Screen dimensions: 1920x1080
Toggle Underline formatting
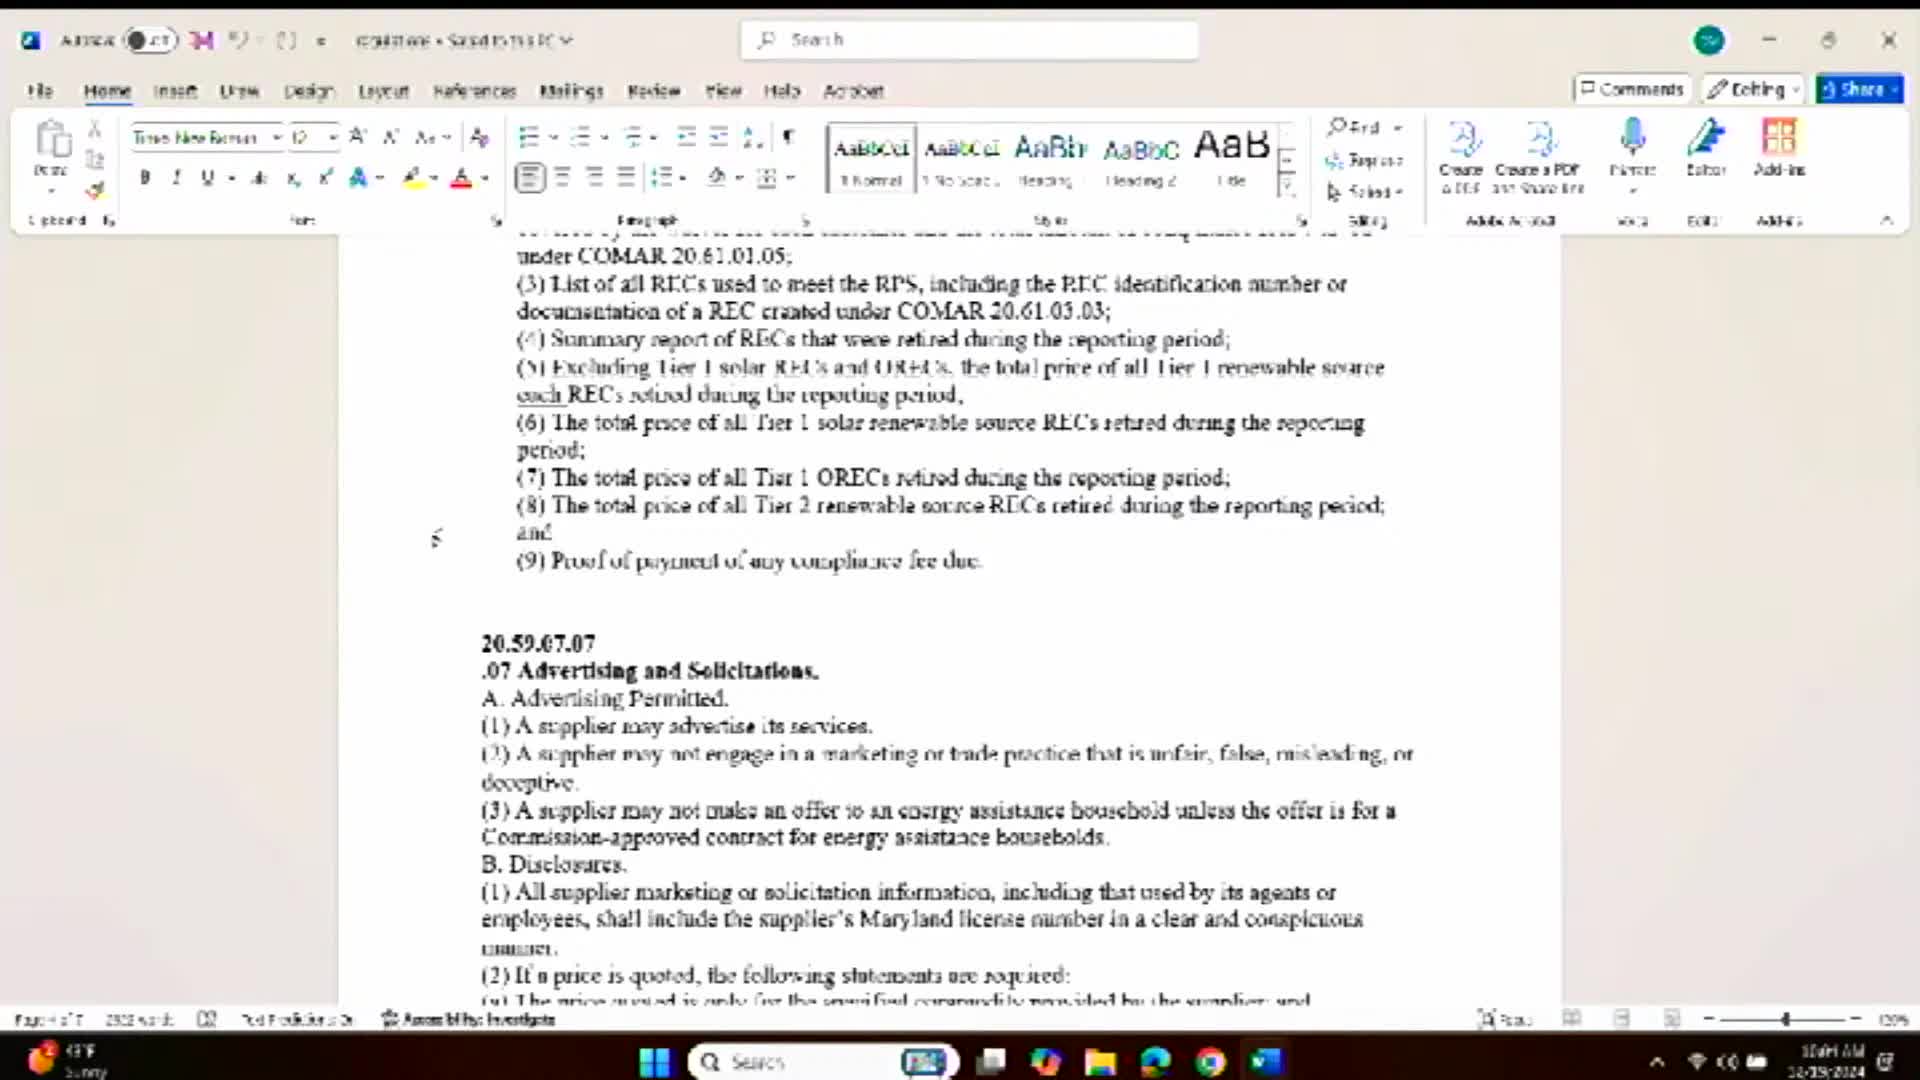coord(207,178)
